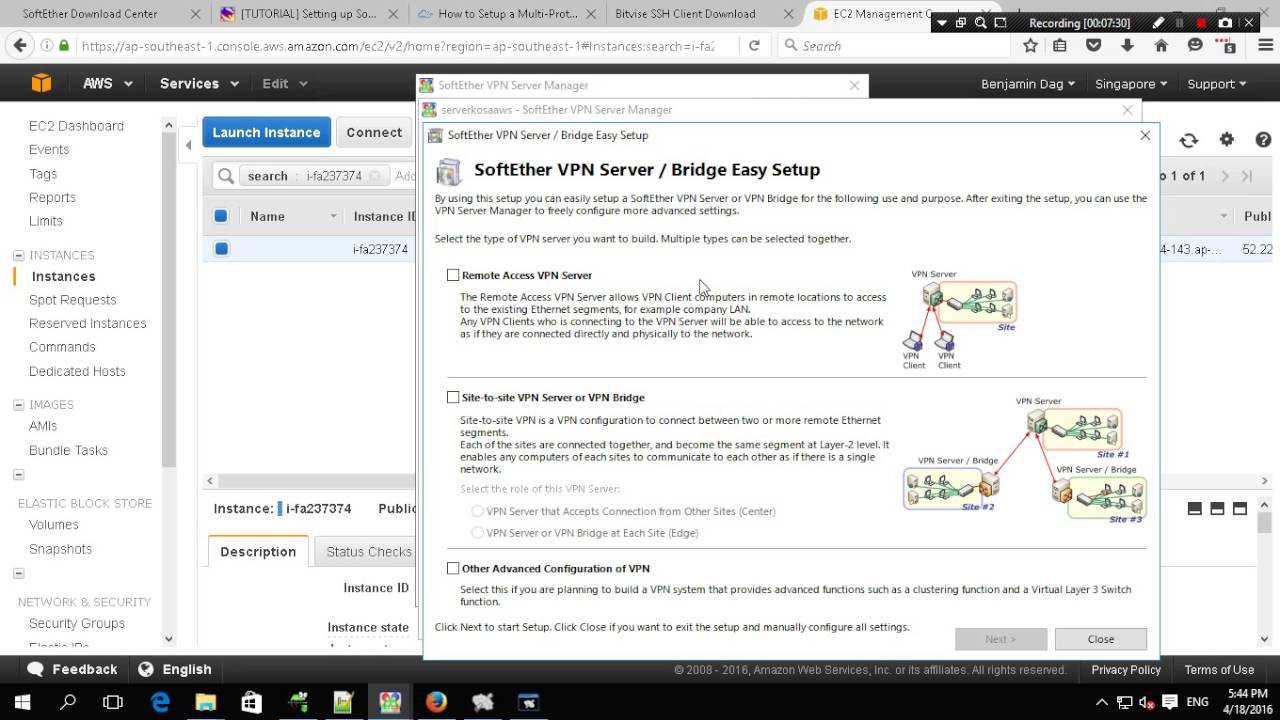Select VPN Server that Accepts Connection (Center) radio
The height and width of the screenshot is (720, 1280).
pos(477,511)
